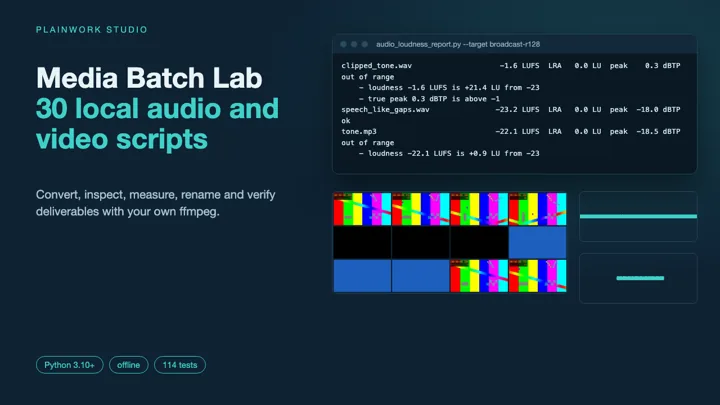Click the terminal title audio_loudness_report.py
This screenshot has width=720, height=405.
tap(458, 45)
